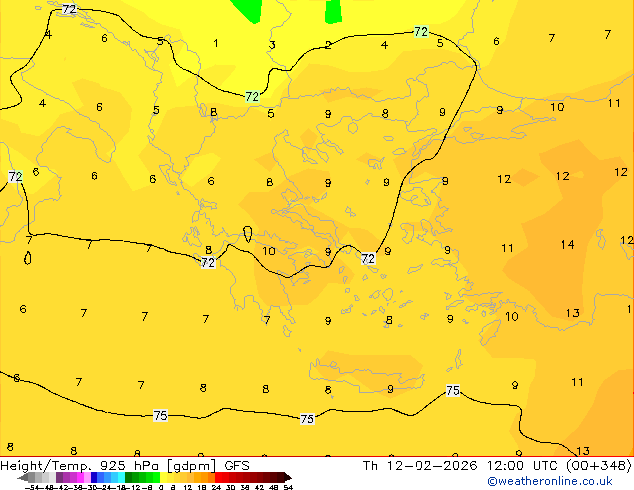Click the 'Th 12-02-2026' date text

[420, 466]
